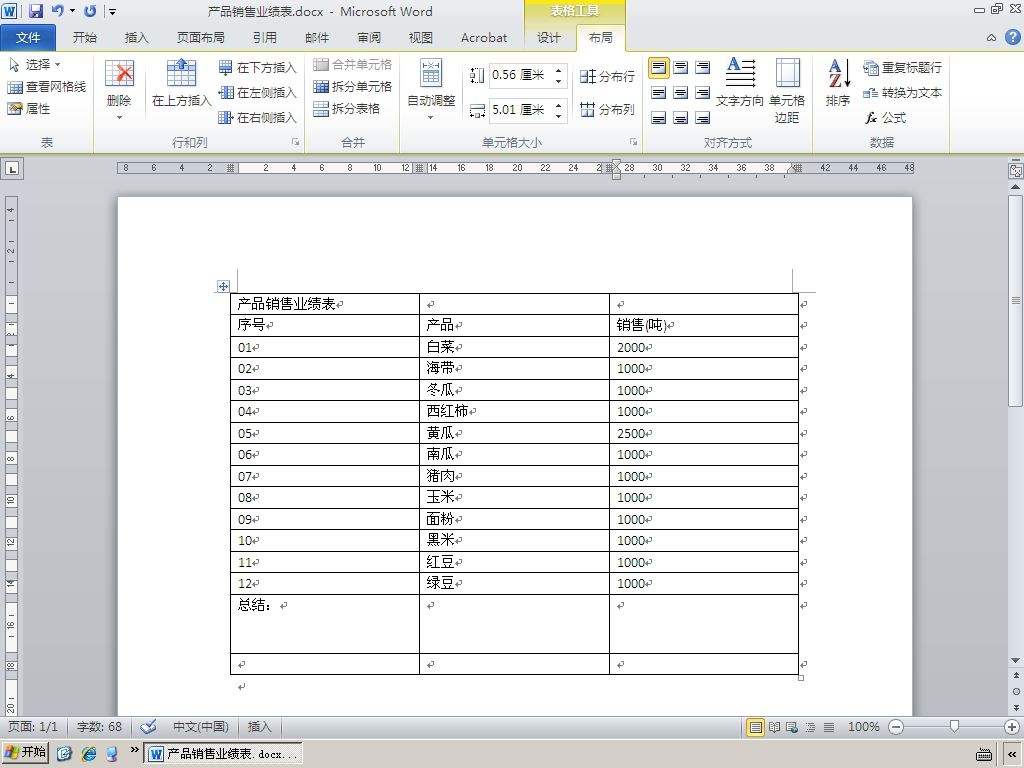Open Internet Explorer from the taskbar
This screenshot has height=768, width=1024.
tap(89, 754)
